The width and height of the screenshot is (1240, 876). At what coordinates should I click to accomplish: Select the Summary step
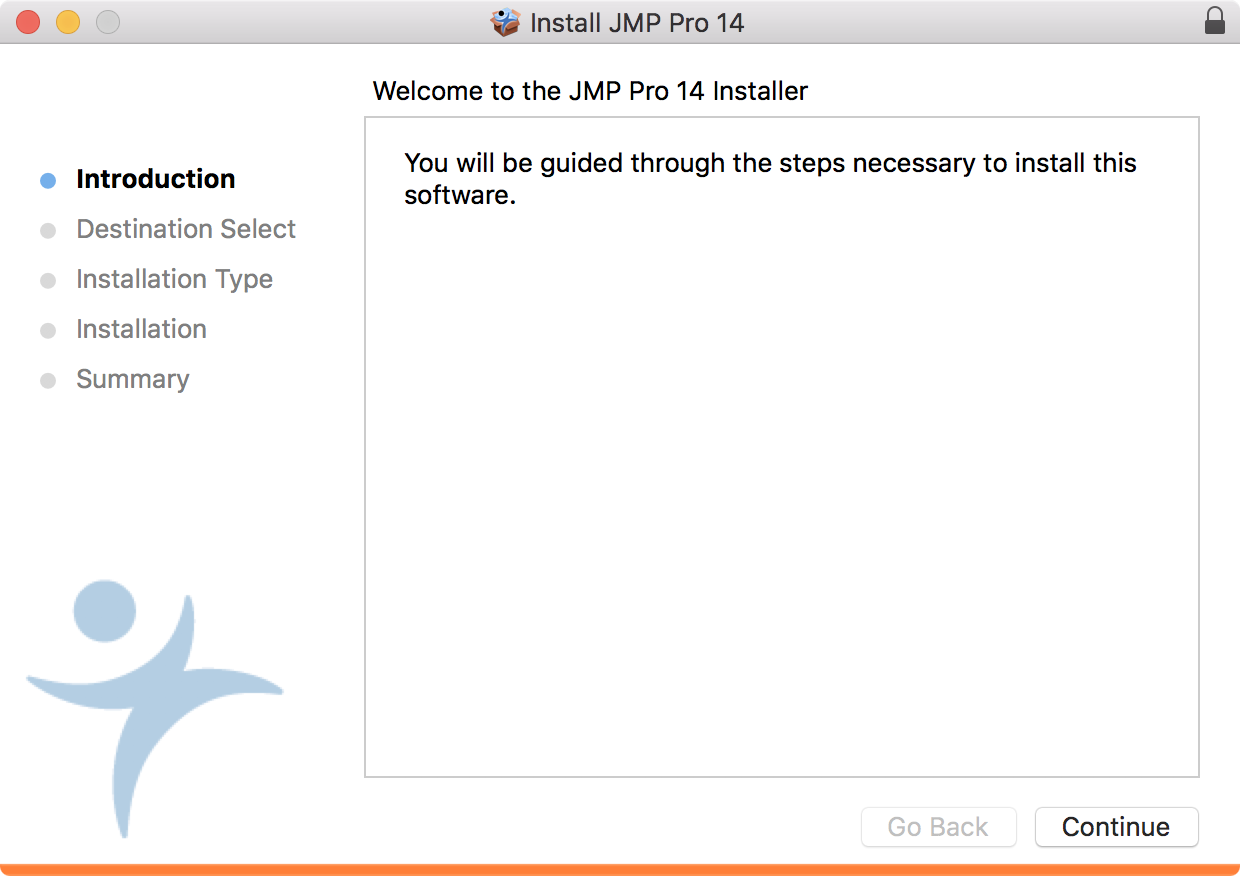click(132, 379)
